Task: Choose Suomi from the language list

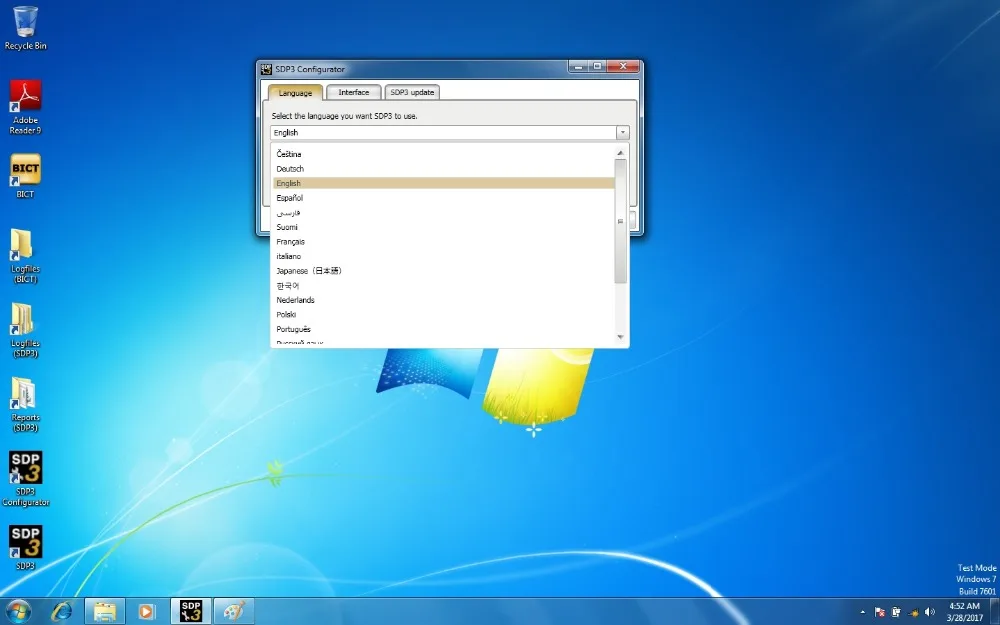Action: point(443,227)
